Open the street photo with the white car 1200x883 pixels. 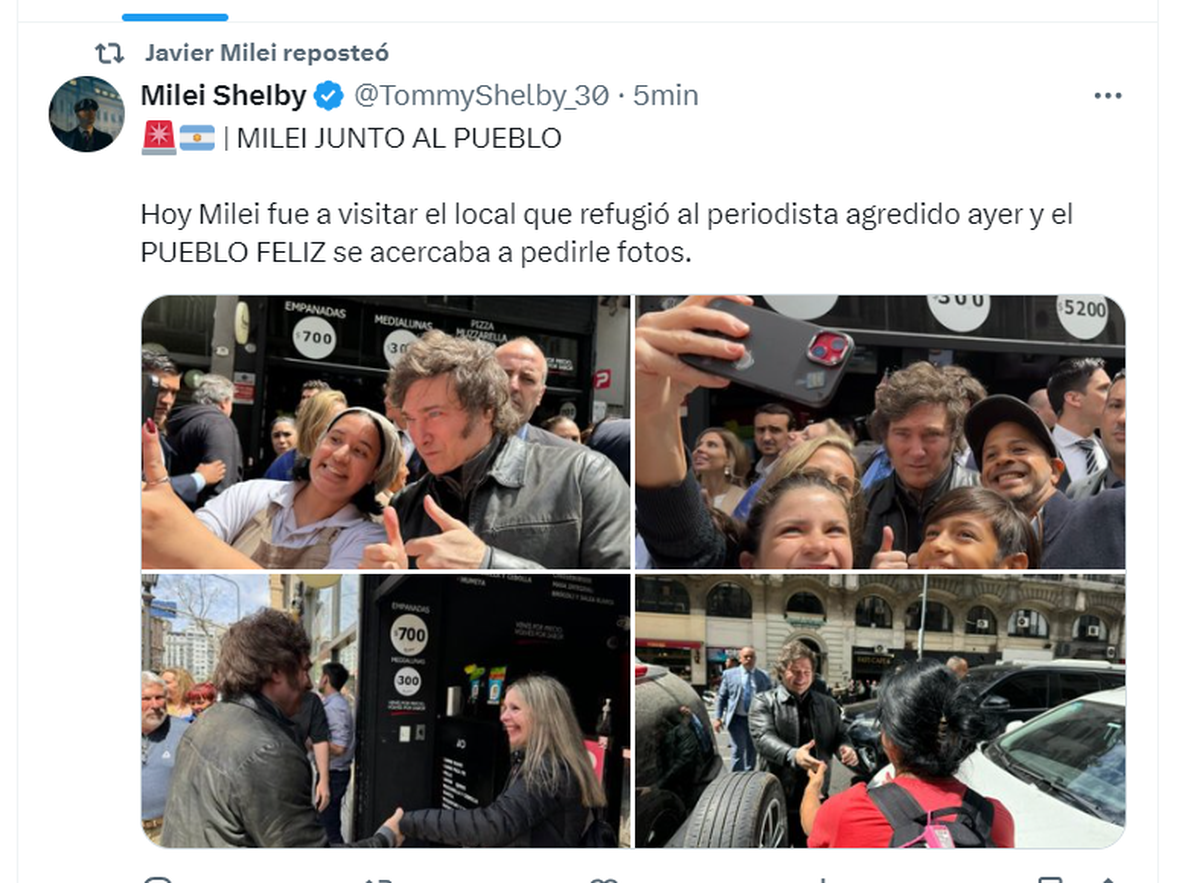point(880,711)
